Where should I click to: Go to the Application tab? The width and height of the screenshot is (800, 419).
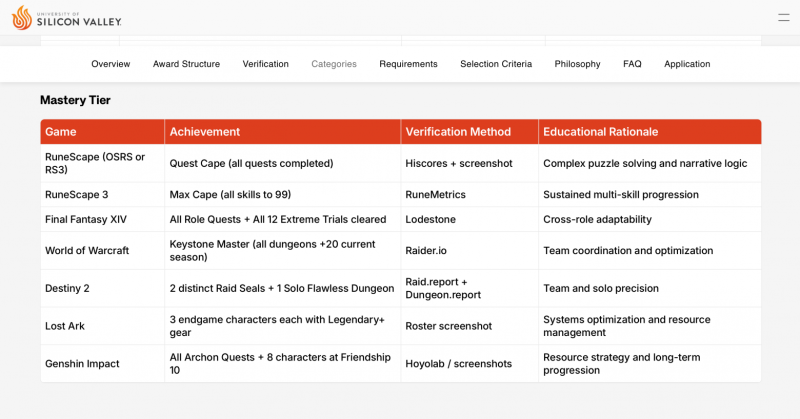[687, 64]
